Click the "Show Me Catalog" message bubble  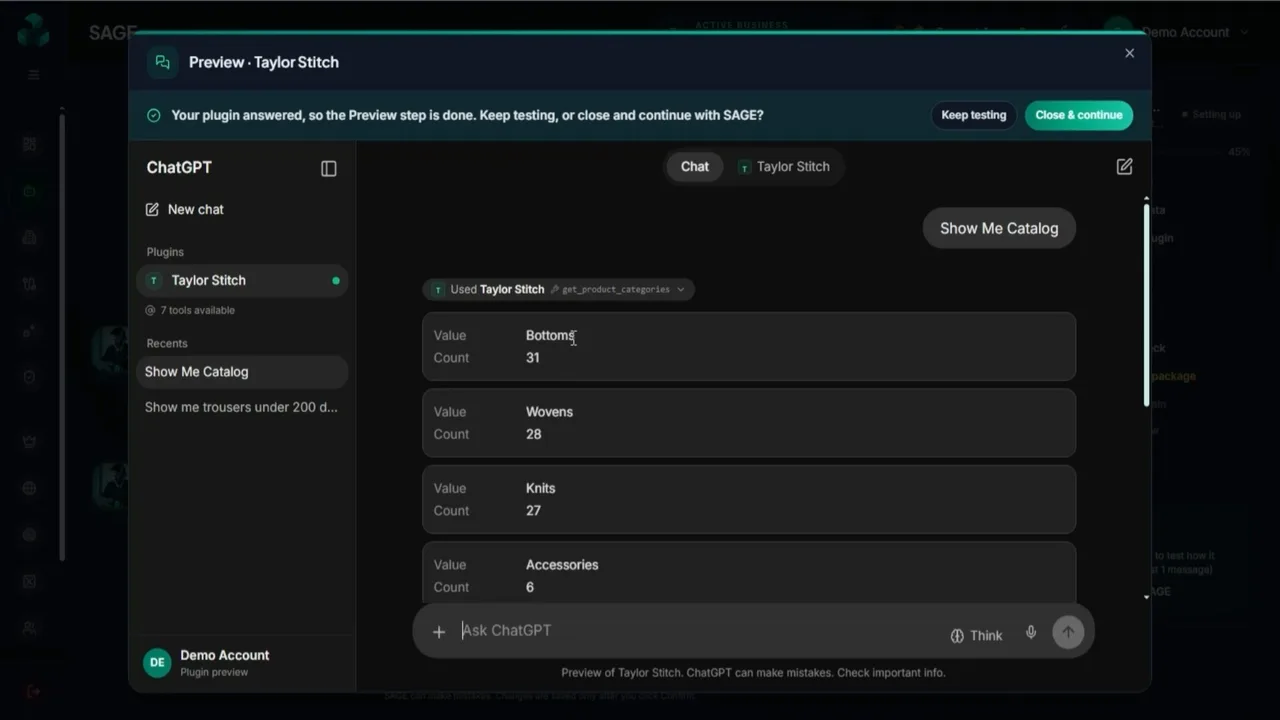(999, 228)
